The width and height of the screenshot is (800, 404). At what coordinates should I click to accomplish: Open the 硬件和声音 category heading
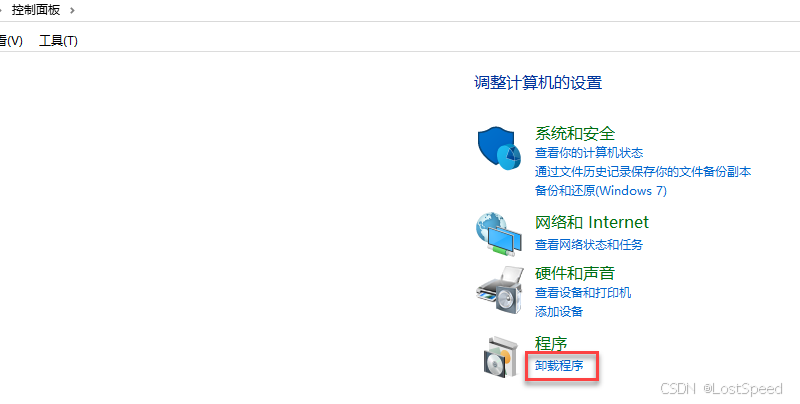[x=574, y=273]
